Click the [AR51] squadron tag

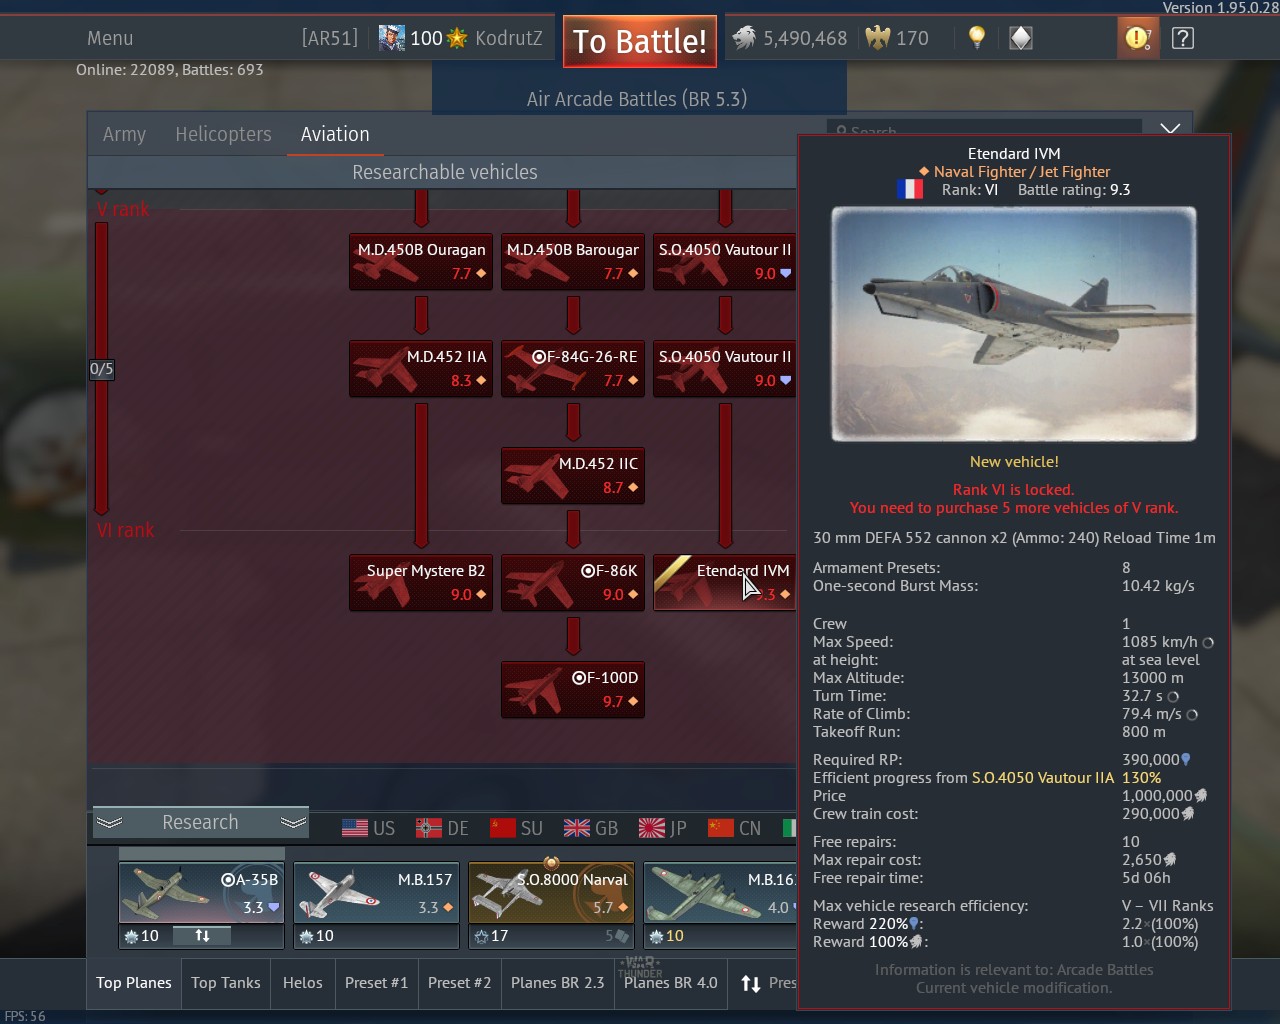click(330, 38)
